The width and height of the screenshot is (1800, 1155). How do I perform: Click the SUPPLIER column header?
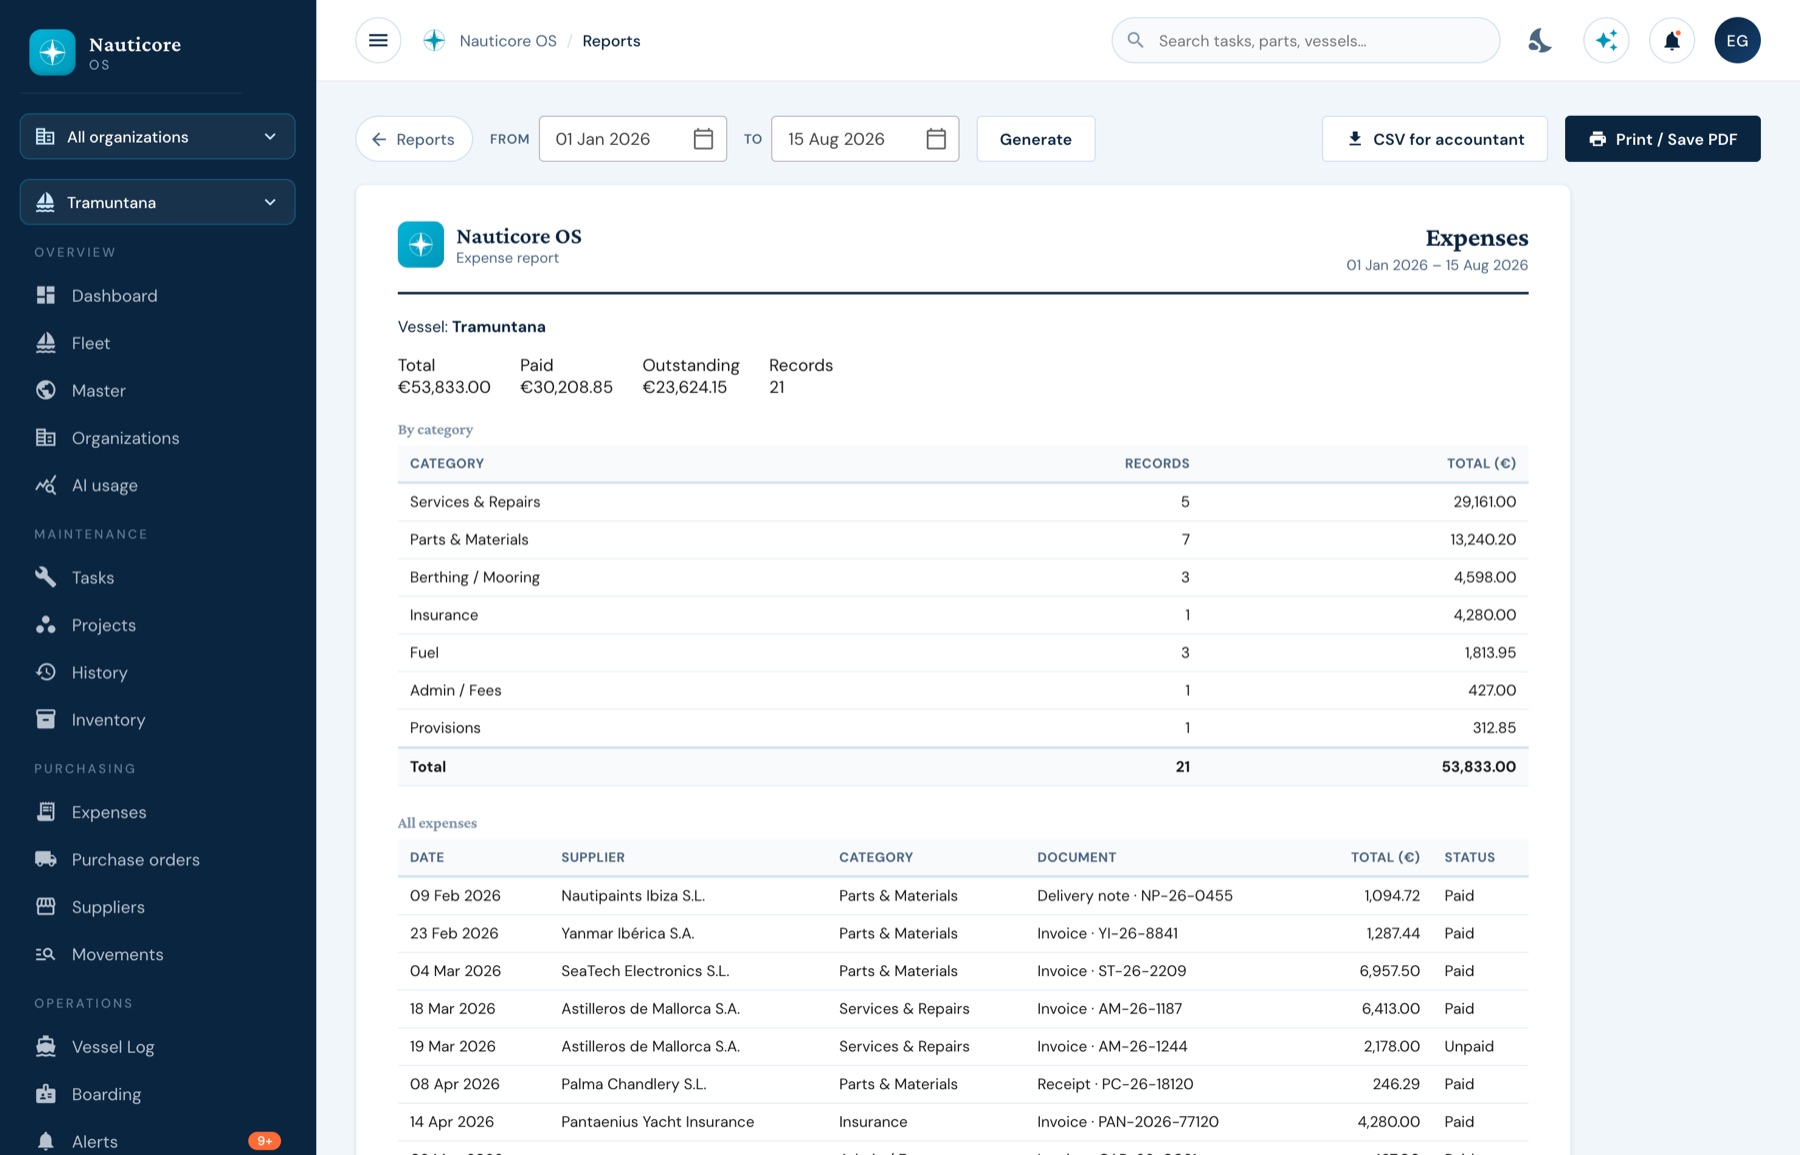coord(593,857)
